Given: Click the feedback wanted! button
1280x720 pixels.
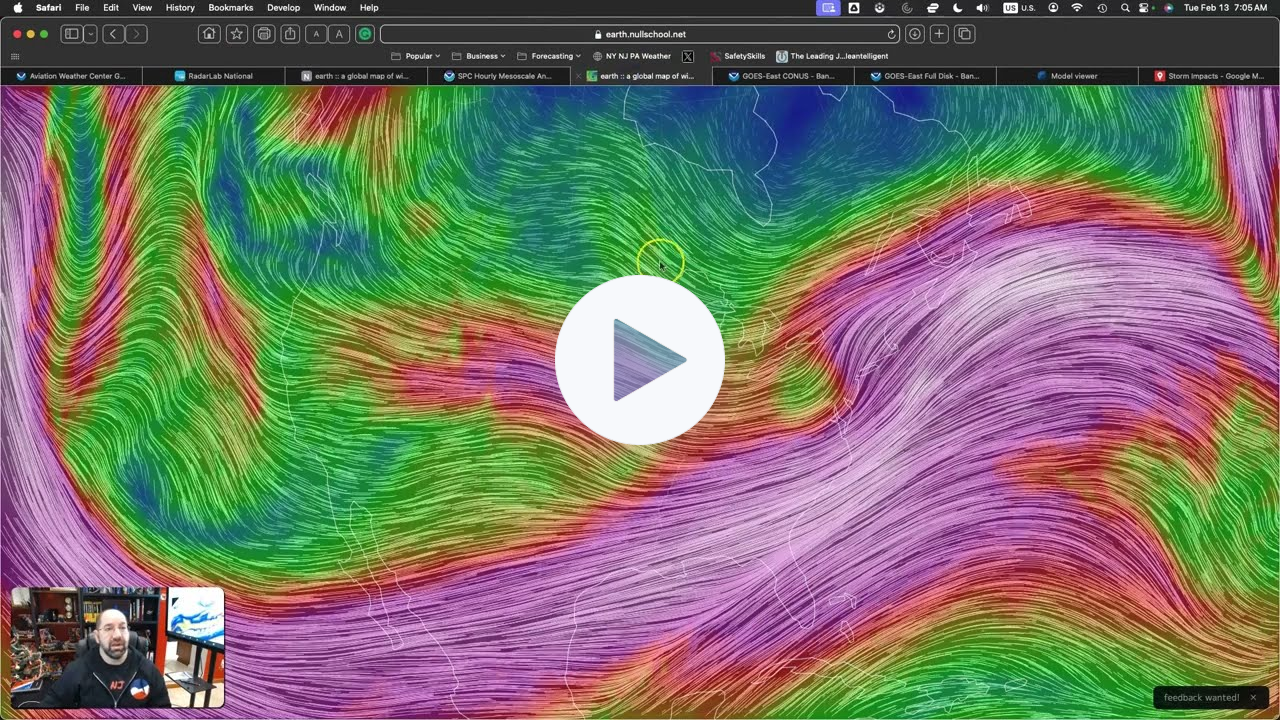Looking at the screenshot, I should (x=1201, y=697).
